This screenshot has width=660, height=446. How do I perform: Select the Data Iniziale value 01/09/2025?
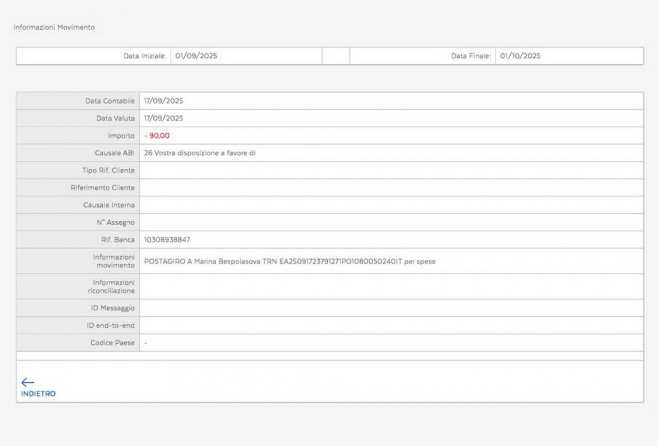196,56
